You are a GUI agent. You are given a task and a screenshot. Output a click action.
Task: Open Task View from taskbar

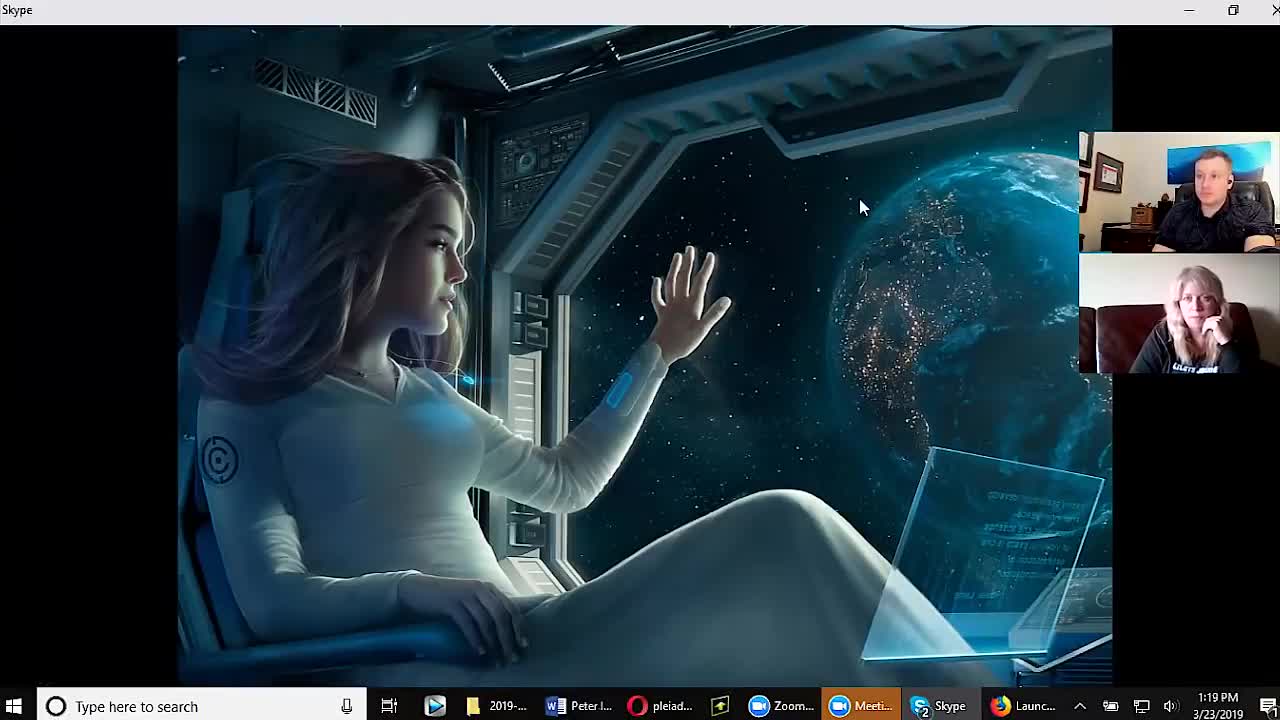tap(389, 706)
